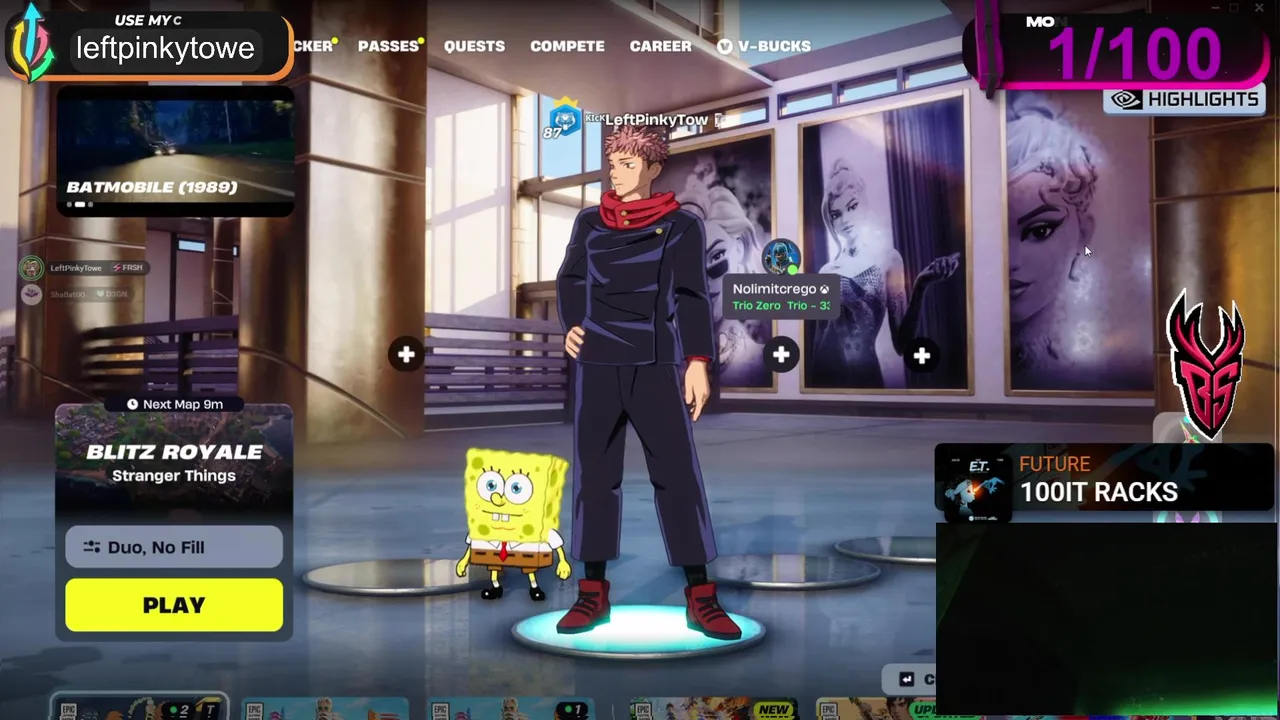The width and height of the screenshot is (1280, 720).
Task: Click the SpongeBob companion character
Action: pos(514,525)
